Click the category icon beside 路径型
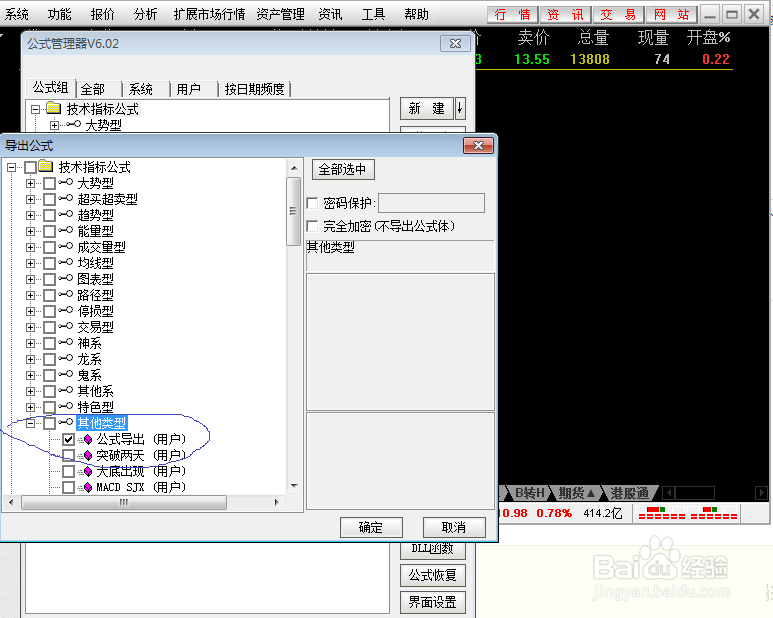The height and width of the screenshot is (618, 773). 66,295
